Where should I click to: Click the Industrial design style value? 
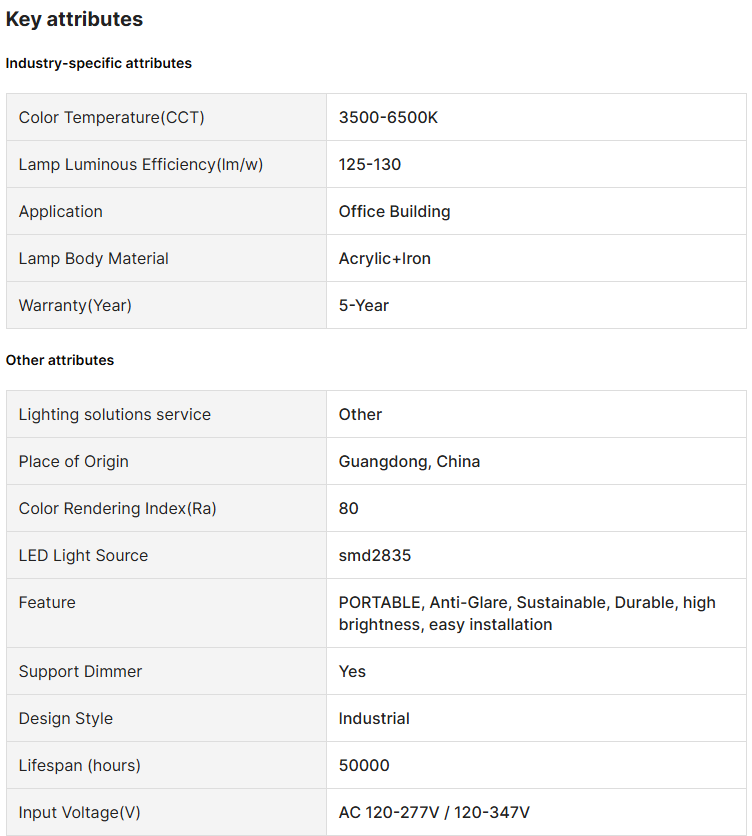pos(374,719)
